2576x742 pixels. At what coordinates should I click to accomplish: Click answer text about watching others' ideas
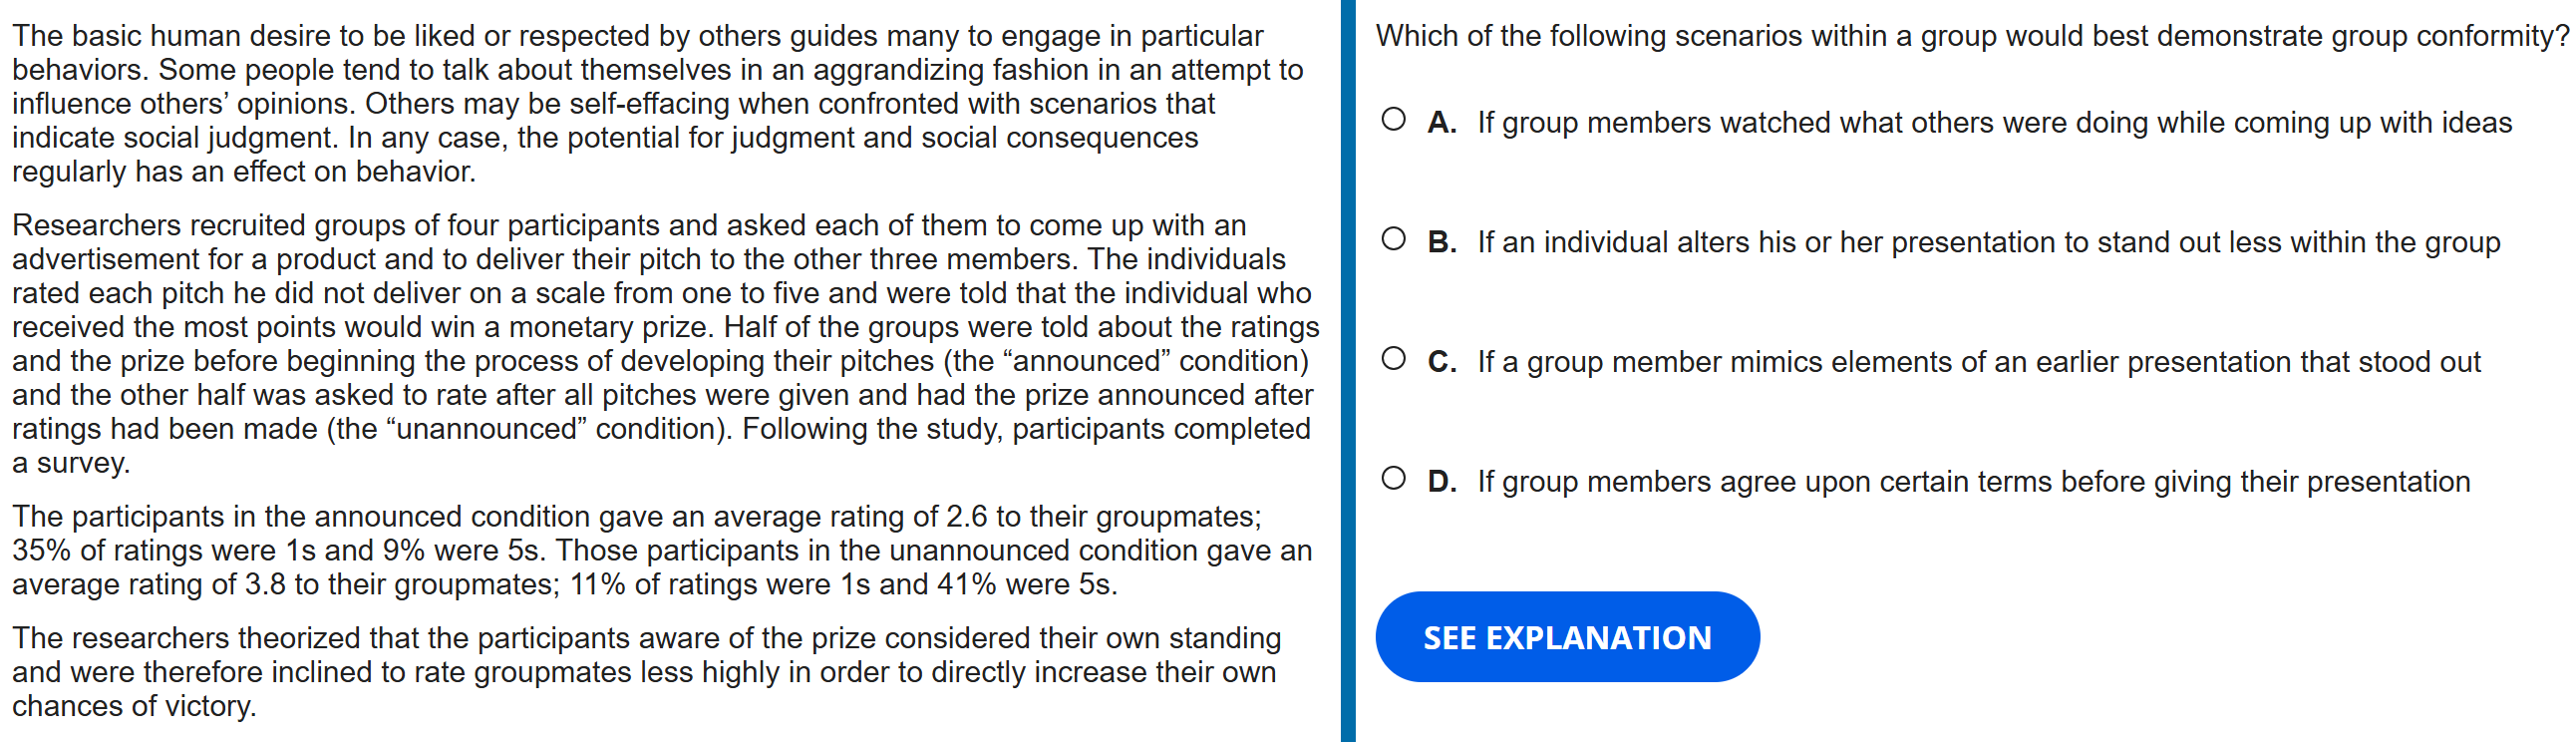pos(1994,122)
